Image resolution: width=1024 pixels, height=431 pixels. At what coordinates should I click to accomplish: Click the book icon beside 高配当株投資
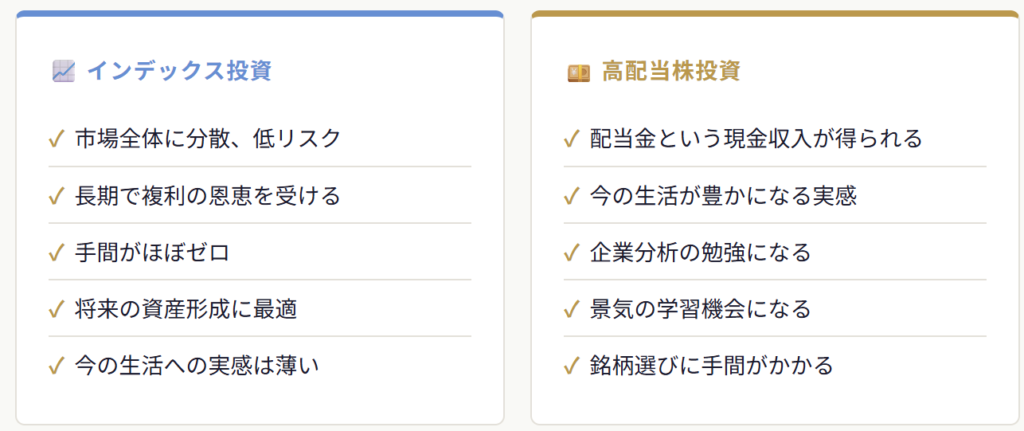(x=578, y=72)
